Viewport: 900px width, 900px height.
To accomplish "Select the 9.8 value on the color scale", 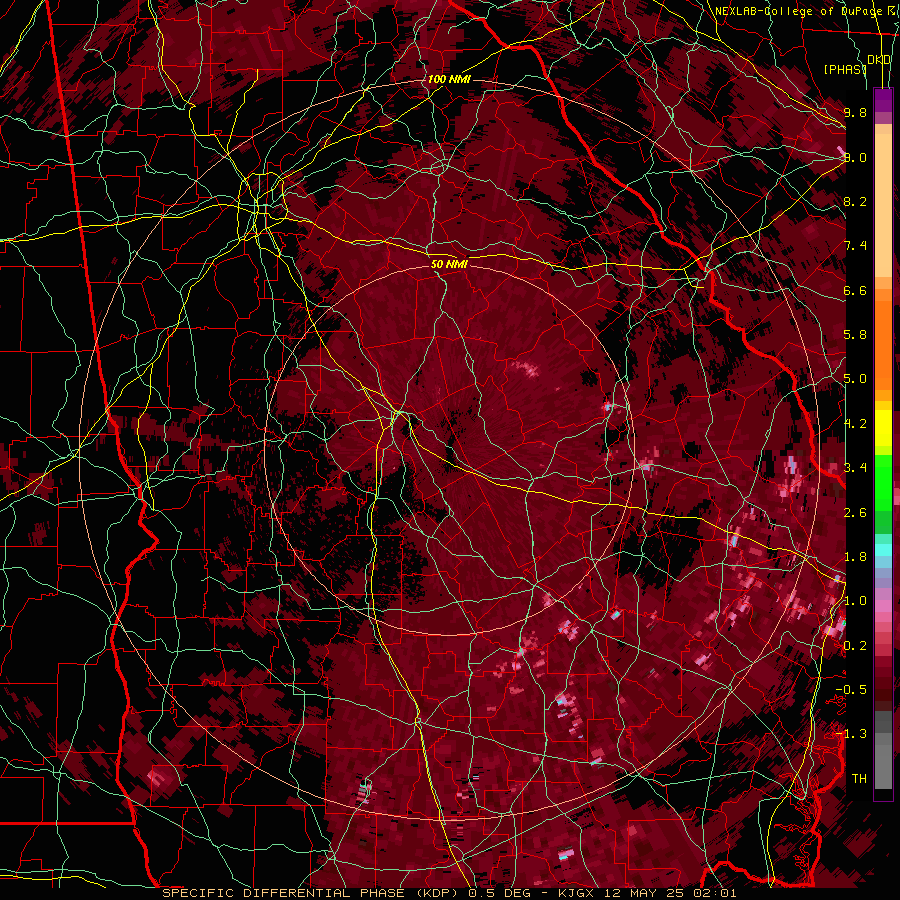I will click(x=855, y=112).
